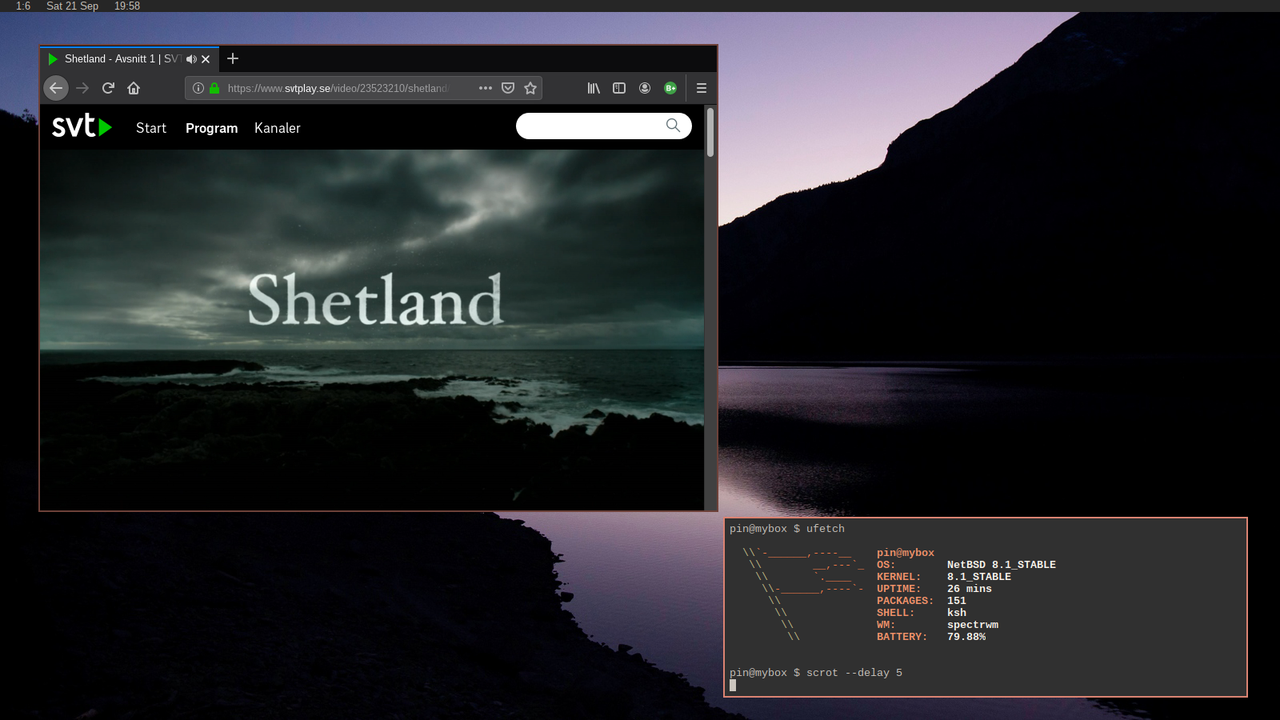The height and width of the screenshot is (720, 1280).
Task: Click the green B+ extension icon
Action: coord(670,88)
